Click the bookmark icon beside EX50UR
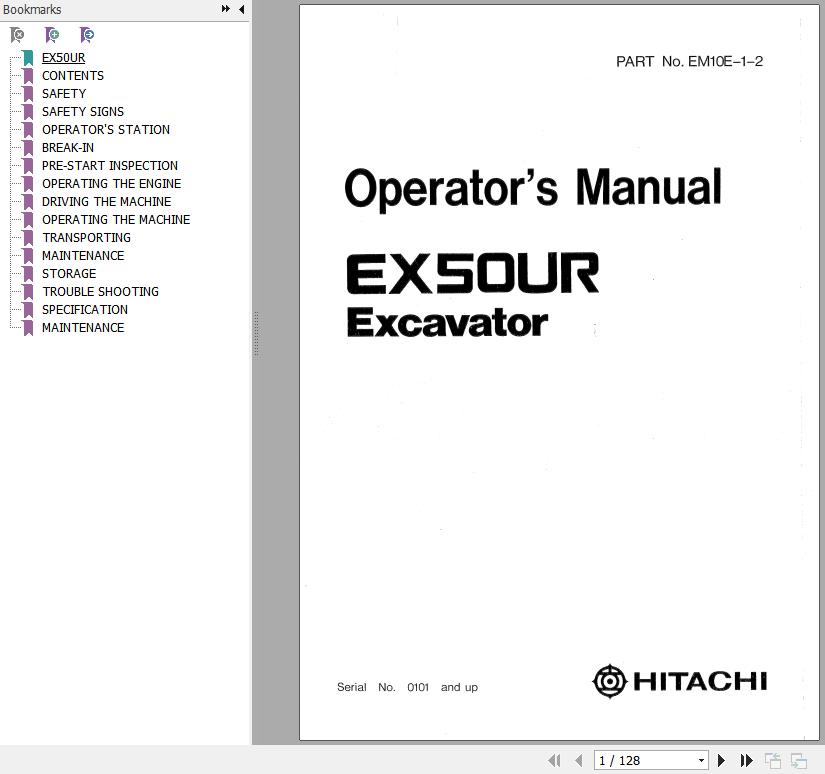The height and width of the screenshot is (774, 825). (28, 58)
